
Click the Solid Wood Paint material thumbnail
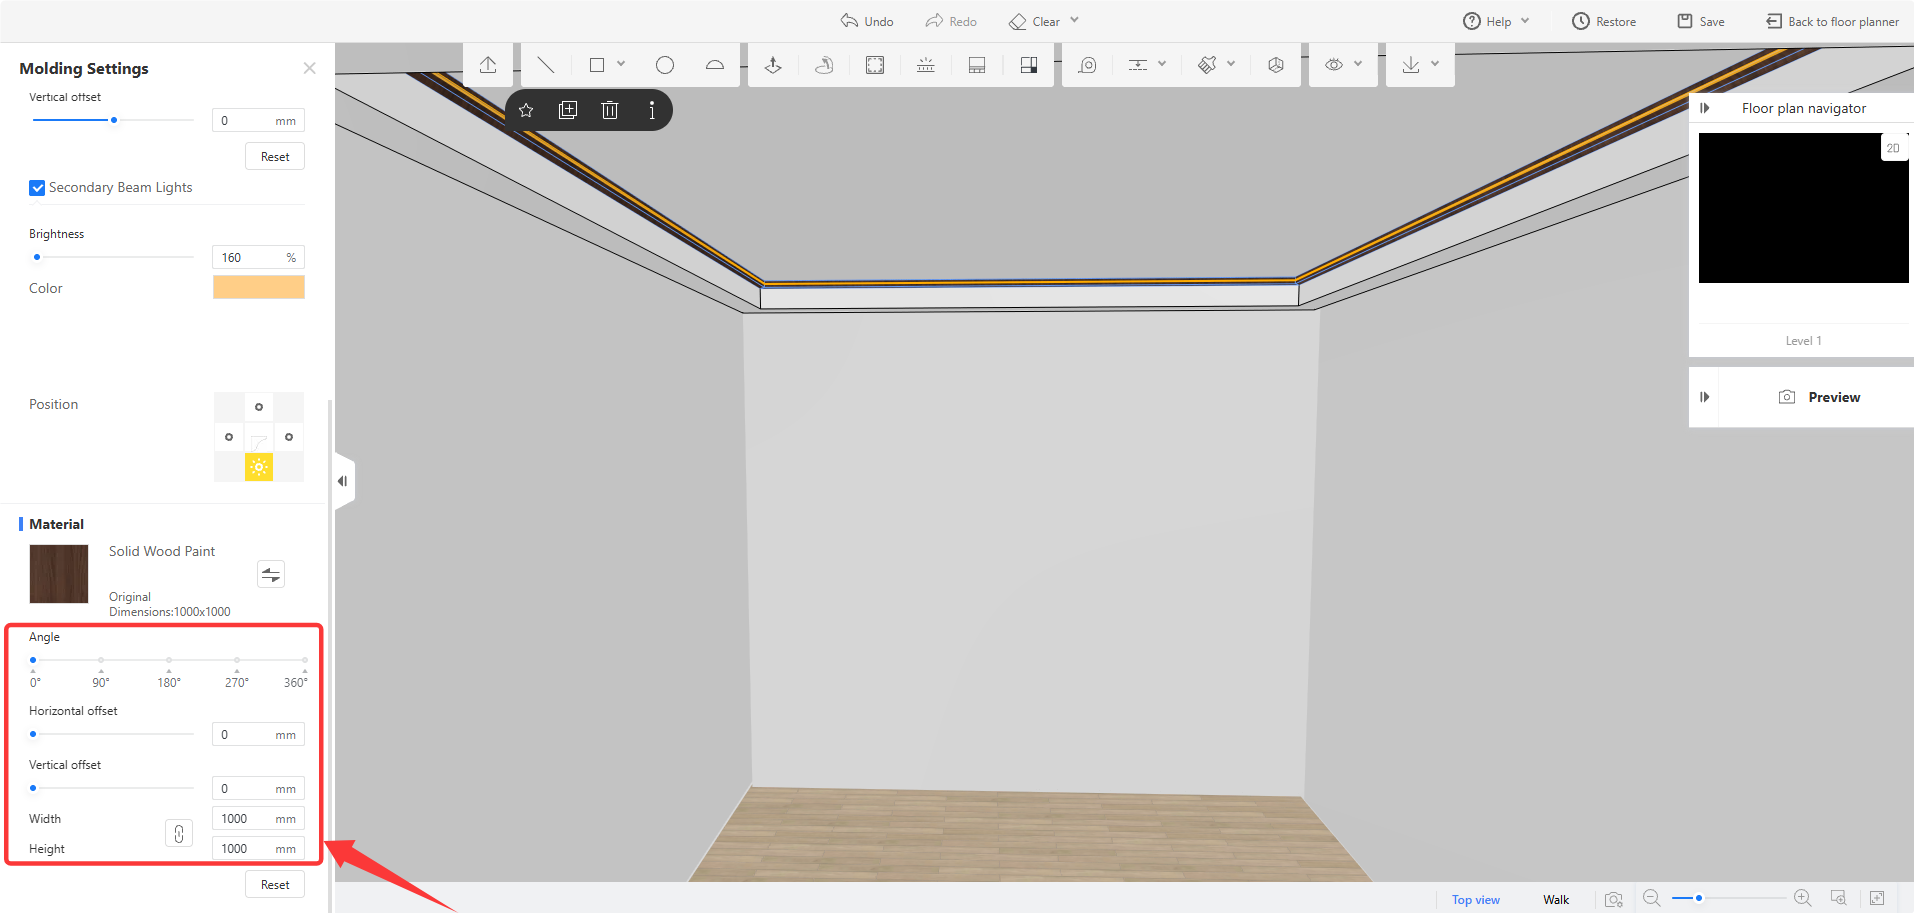(59, 574)
